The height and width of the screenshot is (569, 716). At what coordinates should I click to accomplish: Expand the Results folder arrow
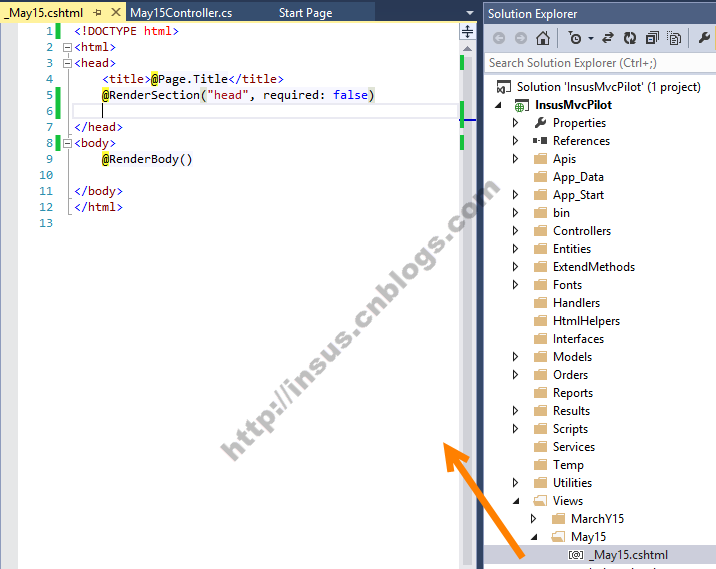pyautogui.click(x=516, y=411)
